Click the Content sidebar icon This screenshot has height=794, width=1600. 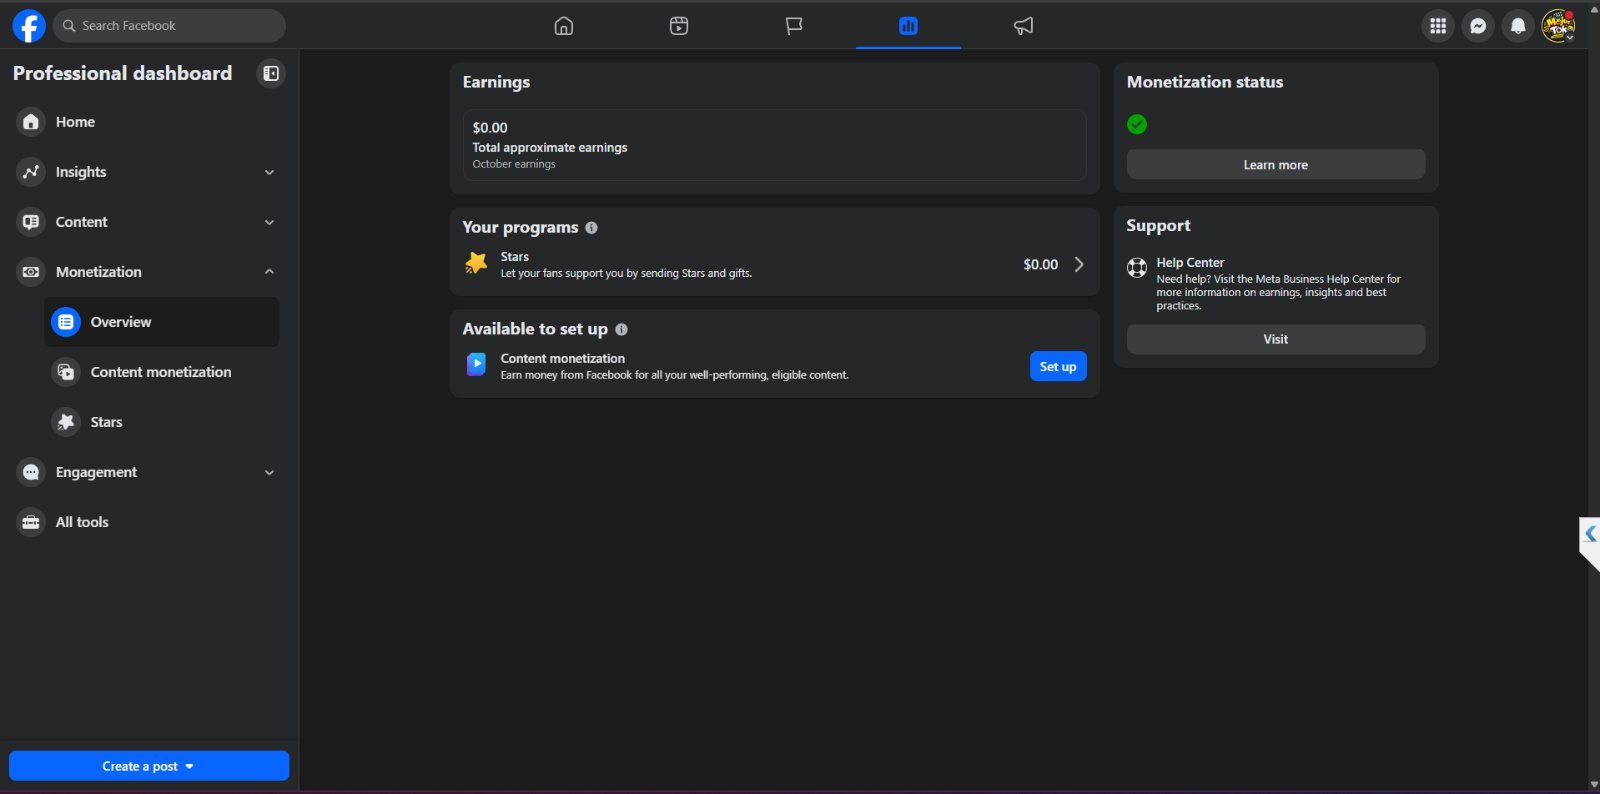pos(31,222)
